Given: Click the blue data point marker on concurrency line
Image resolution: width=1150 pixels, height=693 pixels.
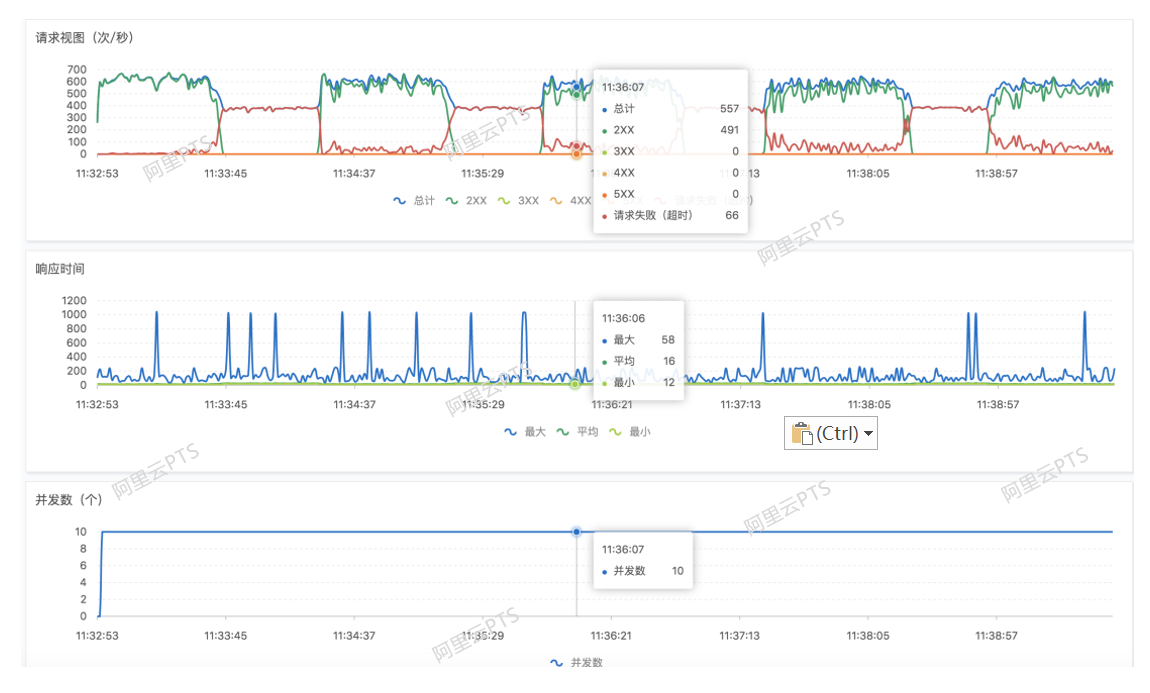Looking at the screenshot, I should click(x=576, y=532).
